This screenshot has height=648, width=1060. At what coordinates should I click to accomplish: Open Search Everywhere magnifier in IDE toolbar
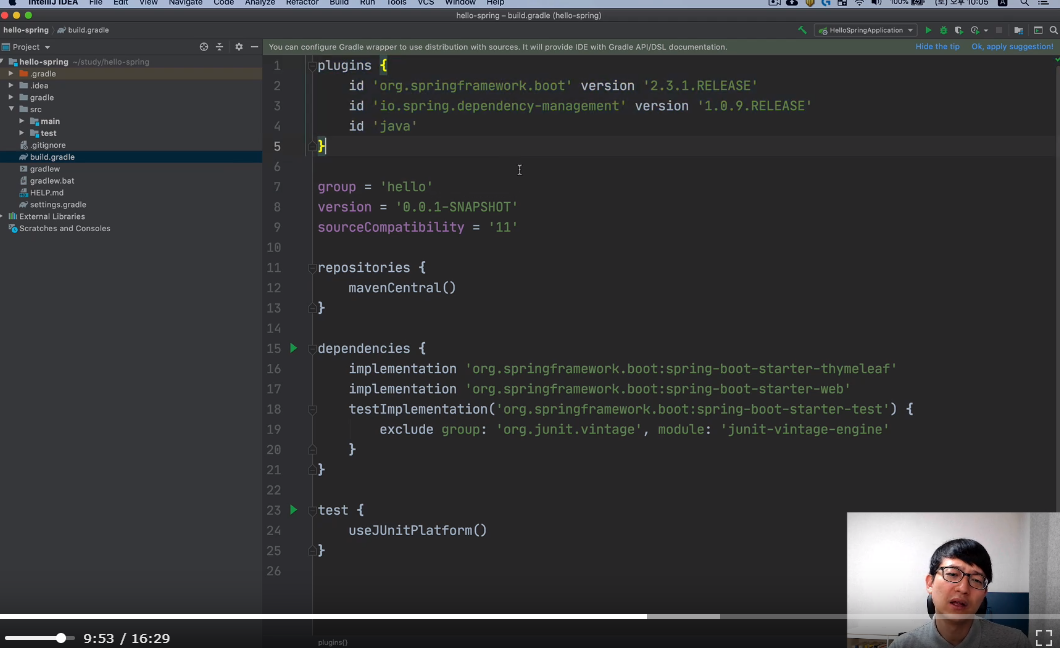(1053, 30)
